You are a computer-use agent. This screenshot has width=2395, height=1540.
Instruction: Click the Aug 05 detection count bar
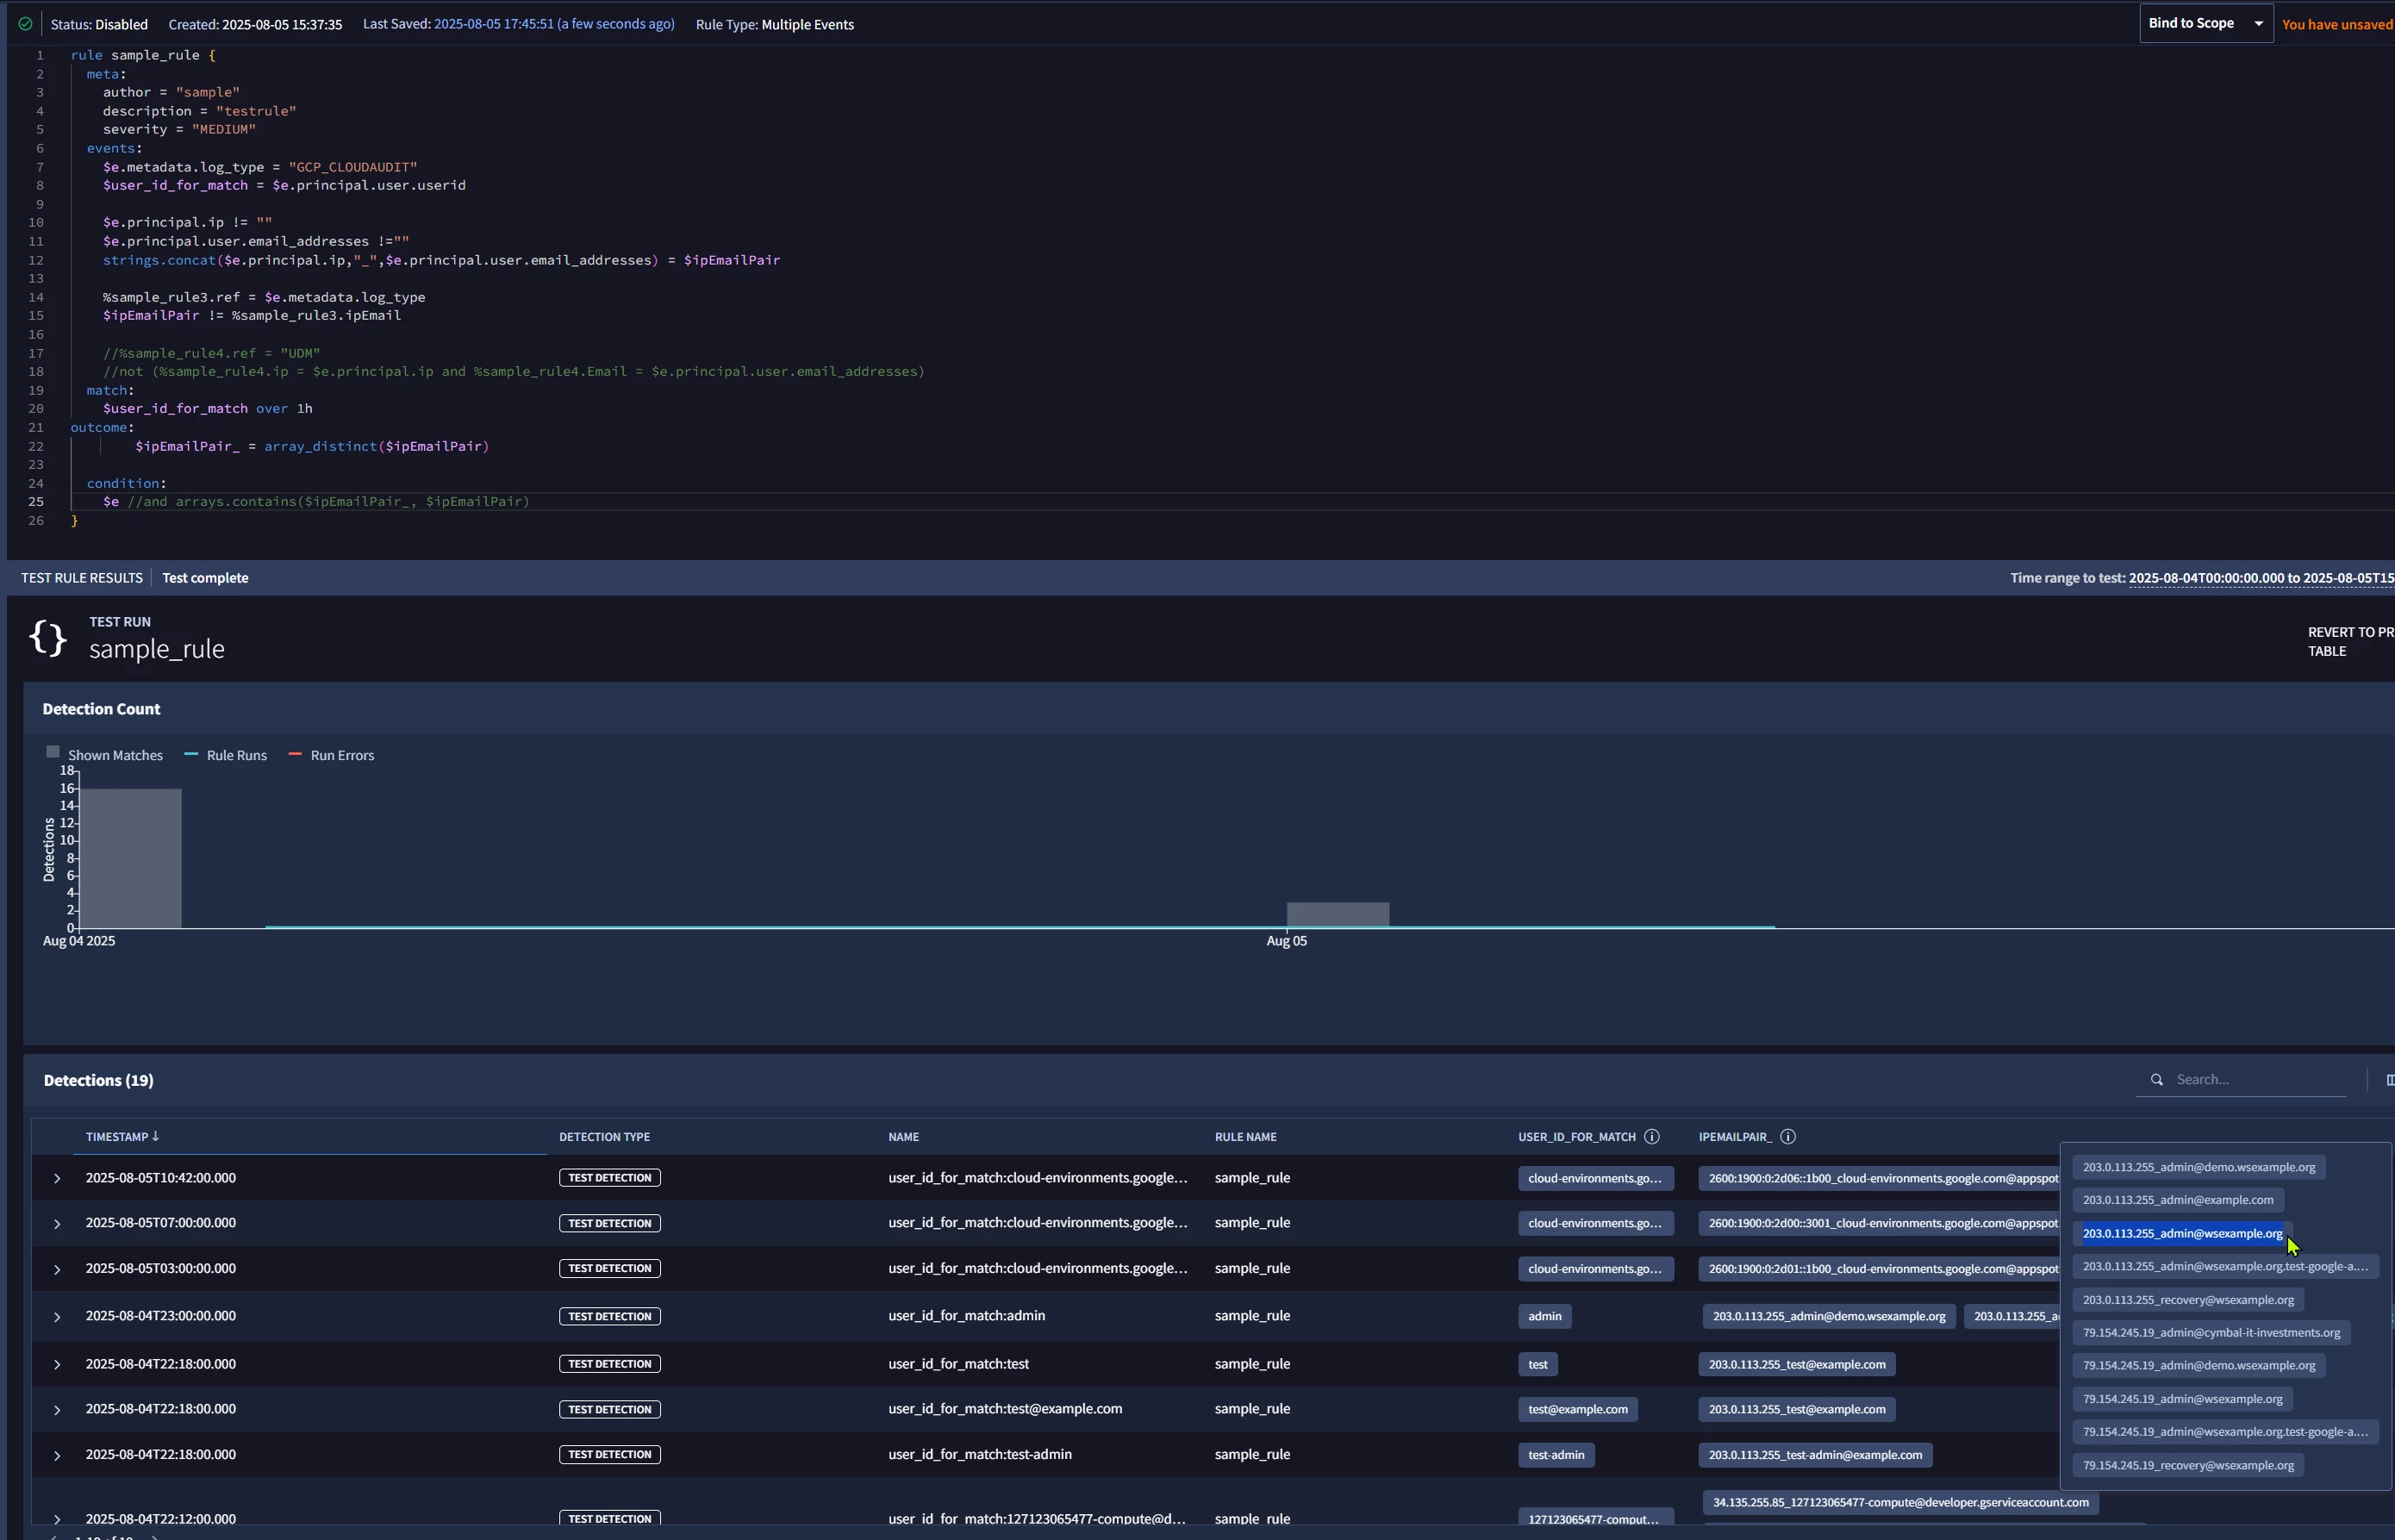(1337, 915)
